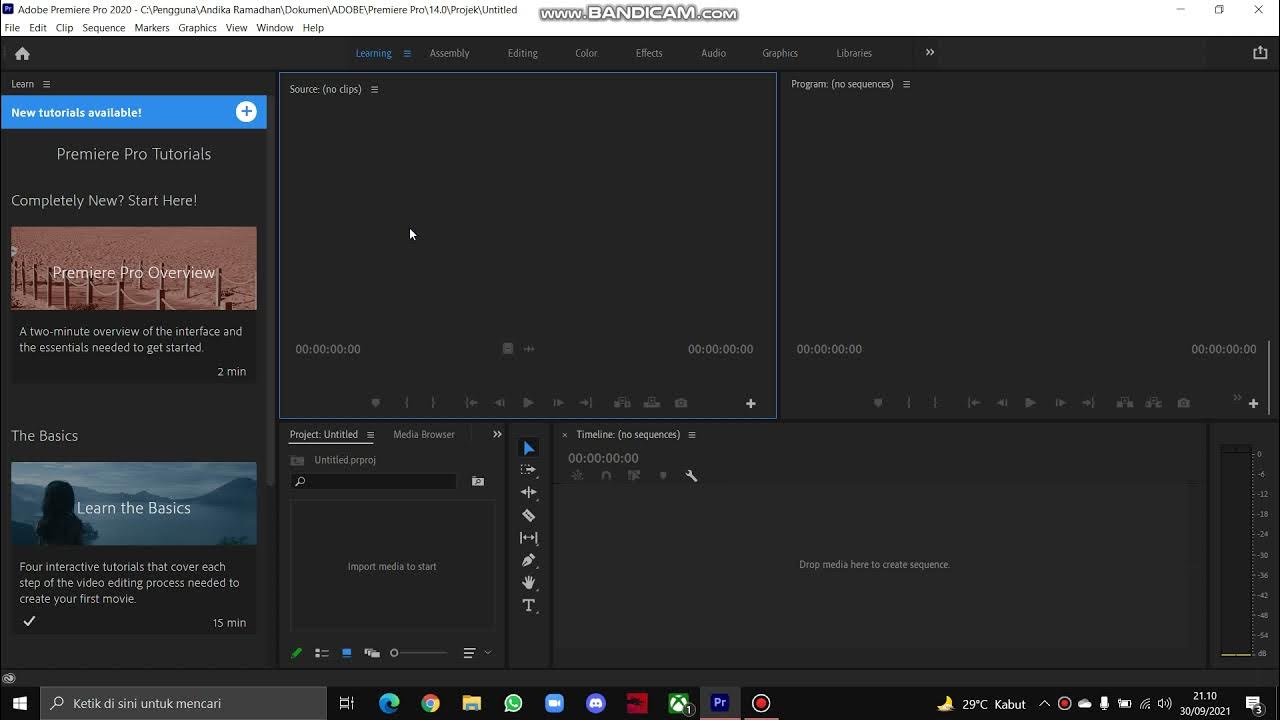Select the Hand tool

[529, 583]
